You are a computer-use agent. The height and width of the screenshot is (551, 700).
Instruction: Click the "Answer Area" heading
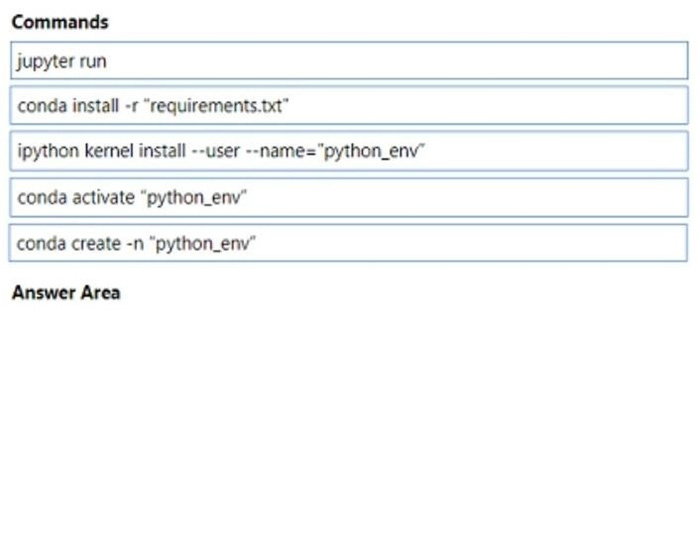pyautogui.click(x=66, y=293)
